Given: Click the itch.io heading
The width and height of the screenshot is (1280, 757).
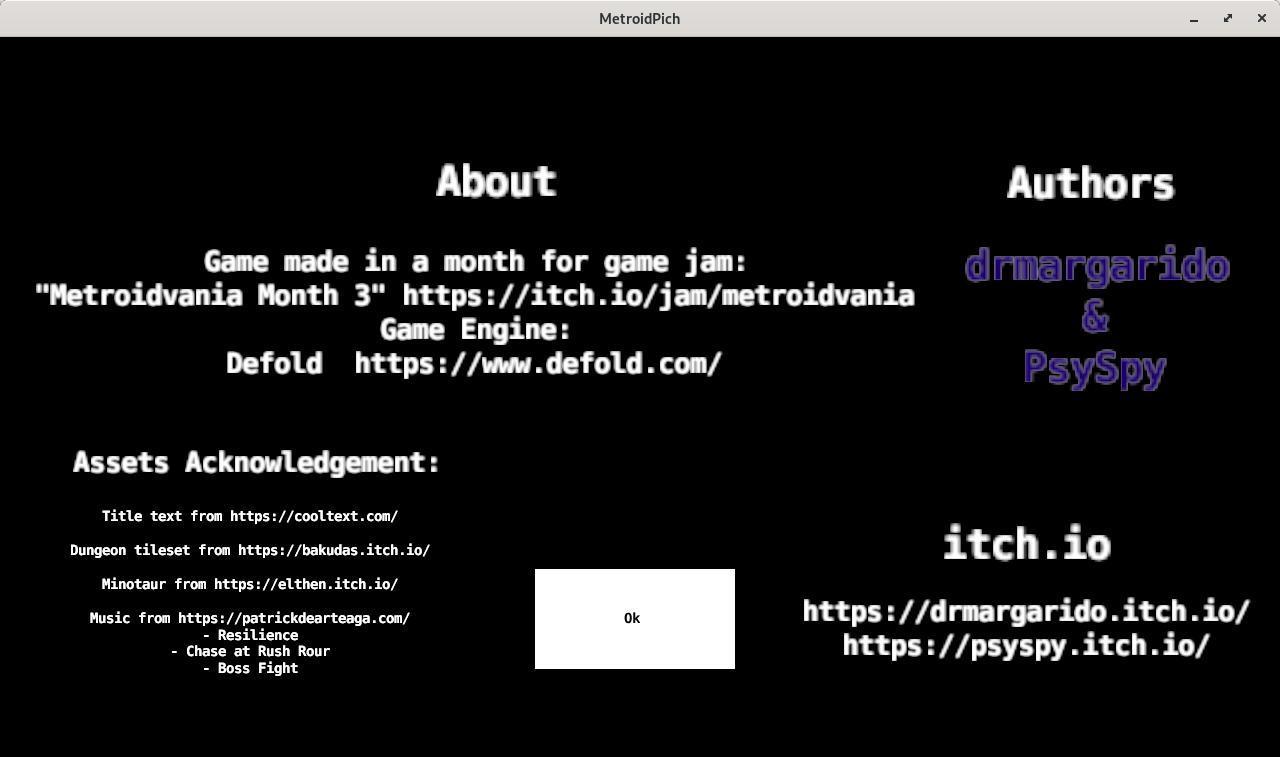Looking at the screenshot, I should pos(1027,544).
